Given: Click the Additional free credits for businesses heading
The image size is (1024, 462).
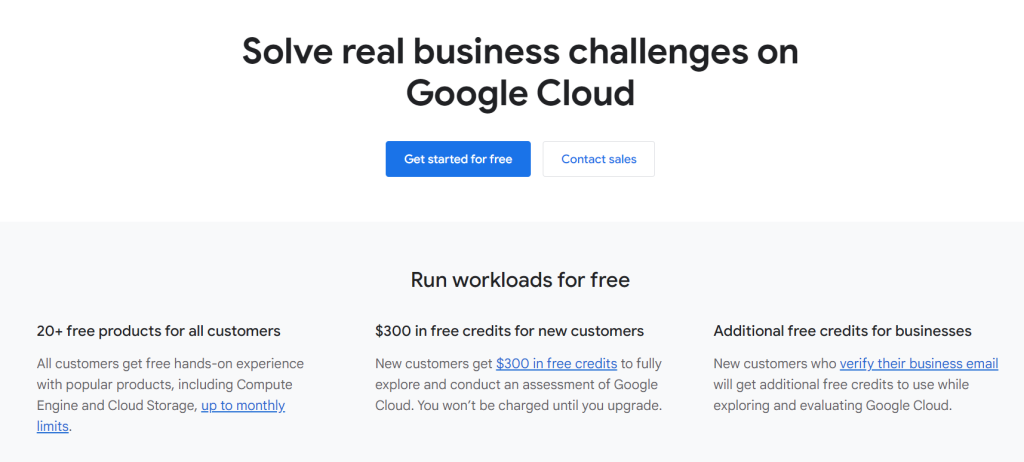Looking at the screenshot, I should click(x=842, y=330).
